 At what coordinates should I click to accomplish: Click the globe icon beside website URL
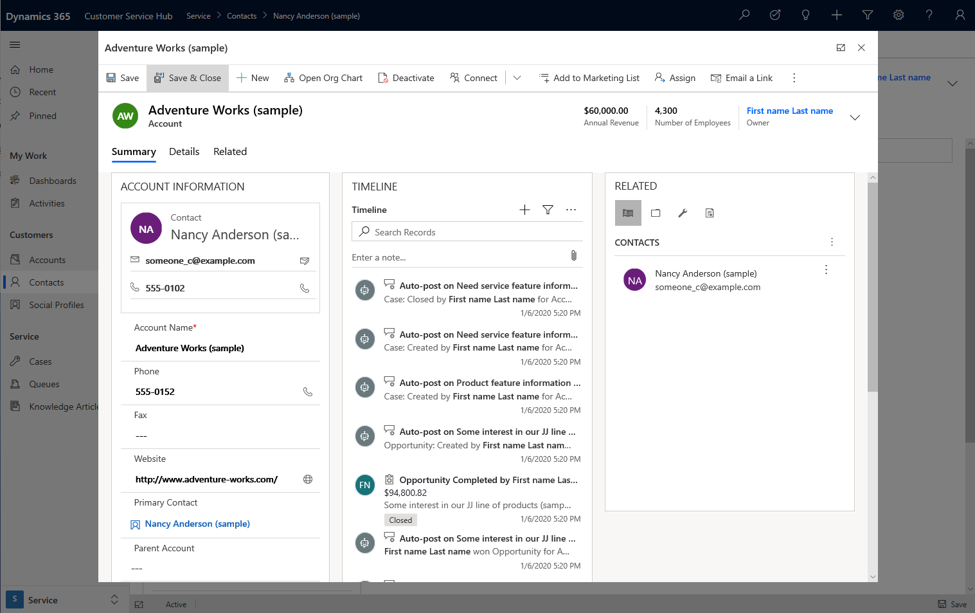[307, 480]
